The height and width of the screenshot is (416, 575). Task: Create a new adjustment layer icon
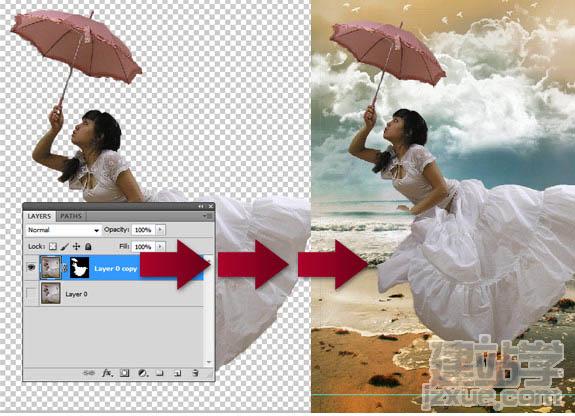click(x=143, y=373)
